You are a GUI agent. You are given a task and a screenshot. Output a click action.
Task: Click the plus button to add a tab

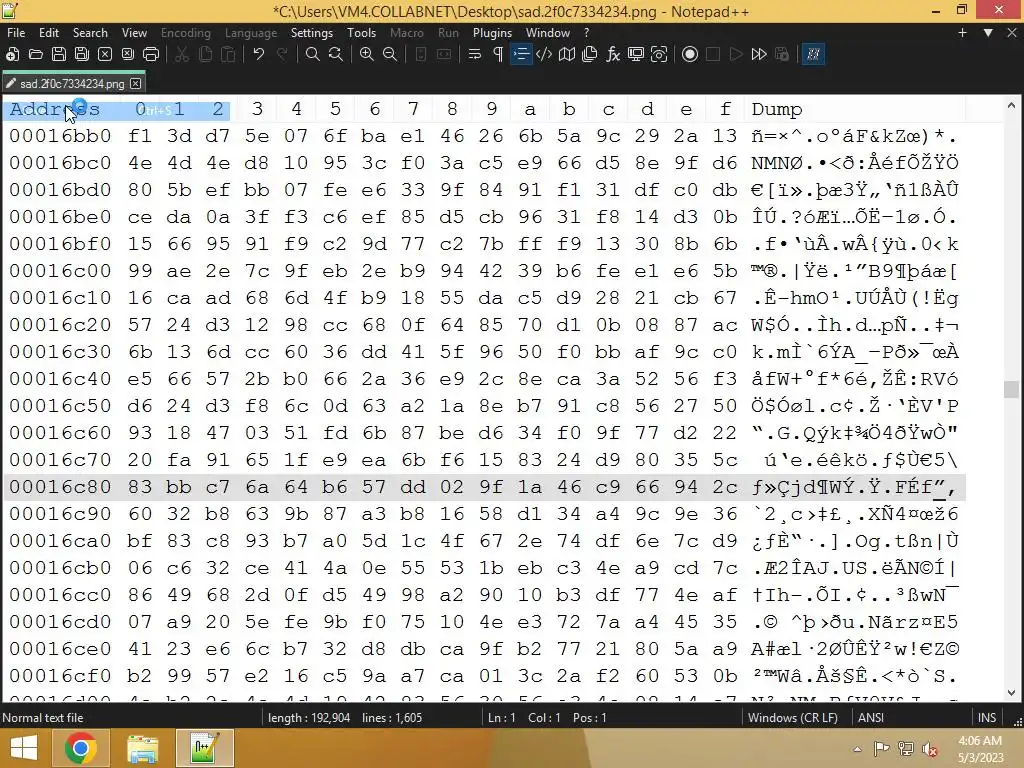962,33
